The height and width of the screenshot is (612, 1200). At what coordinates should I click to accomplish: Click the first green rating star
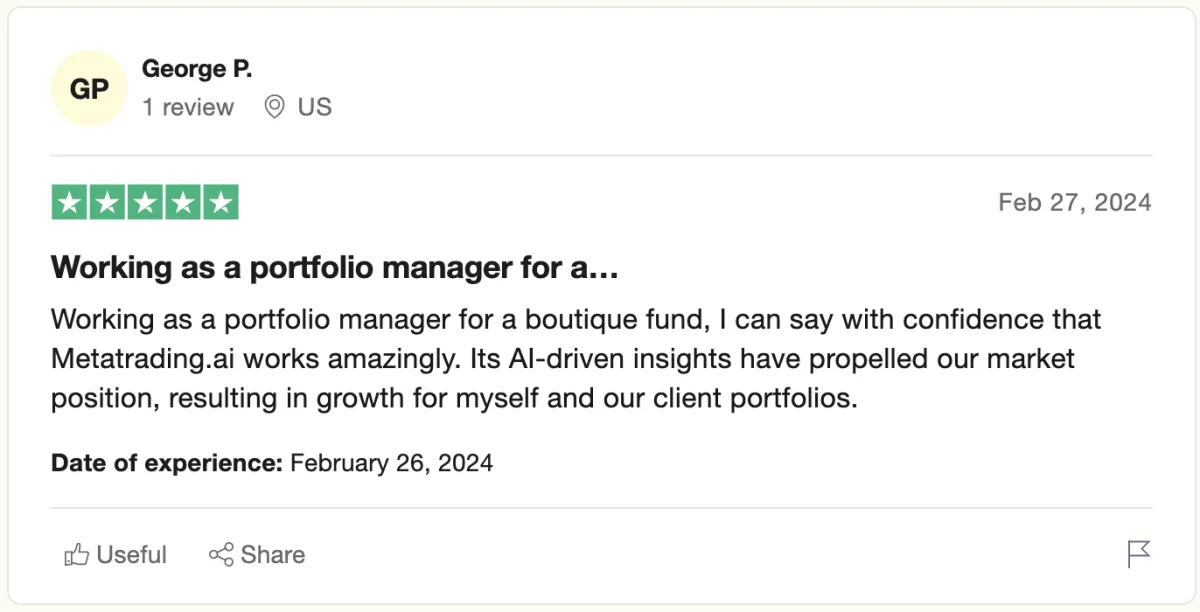[69, 203]
